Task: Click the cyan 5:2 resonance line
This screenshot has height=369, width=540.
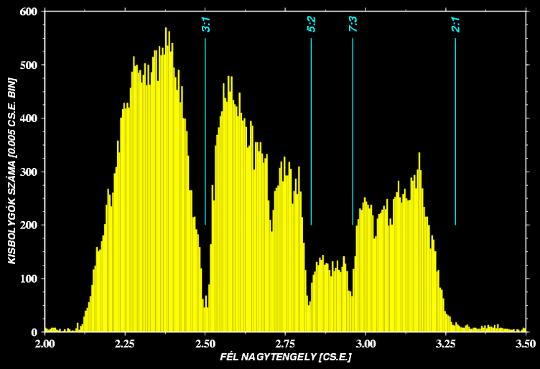Action: point(311,132)
